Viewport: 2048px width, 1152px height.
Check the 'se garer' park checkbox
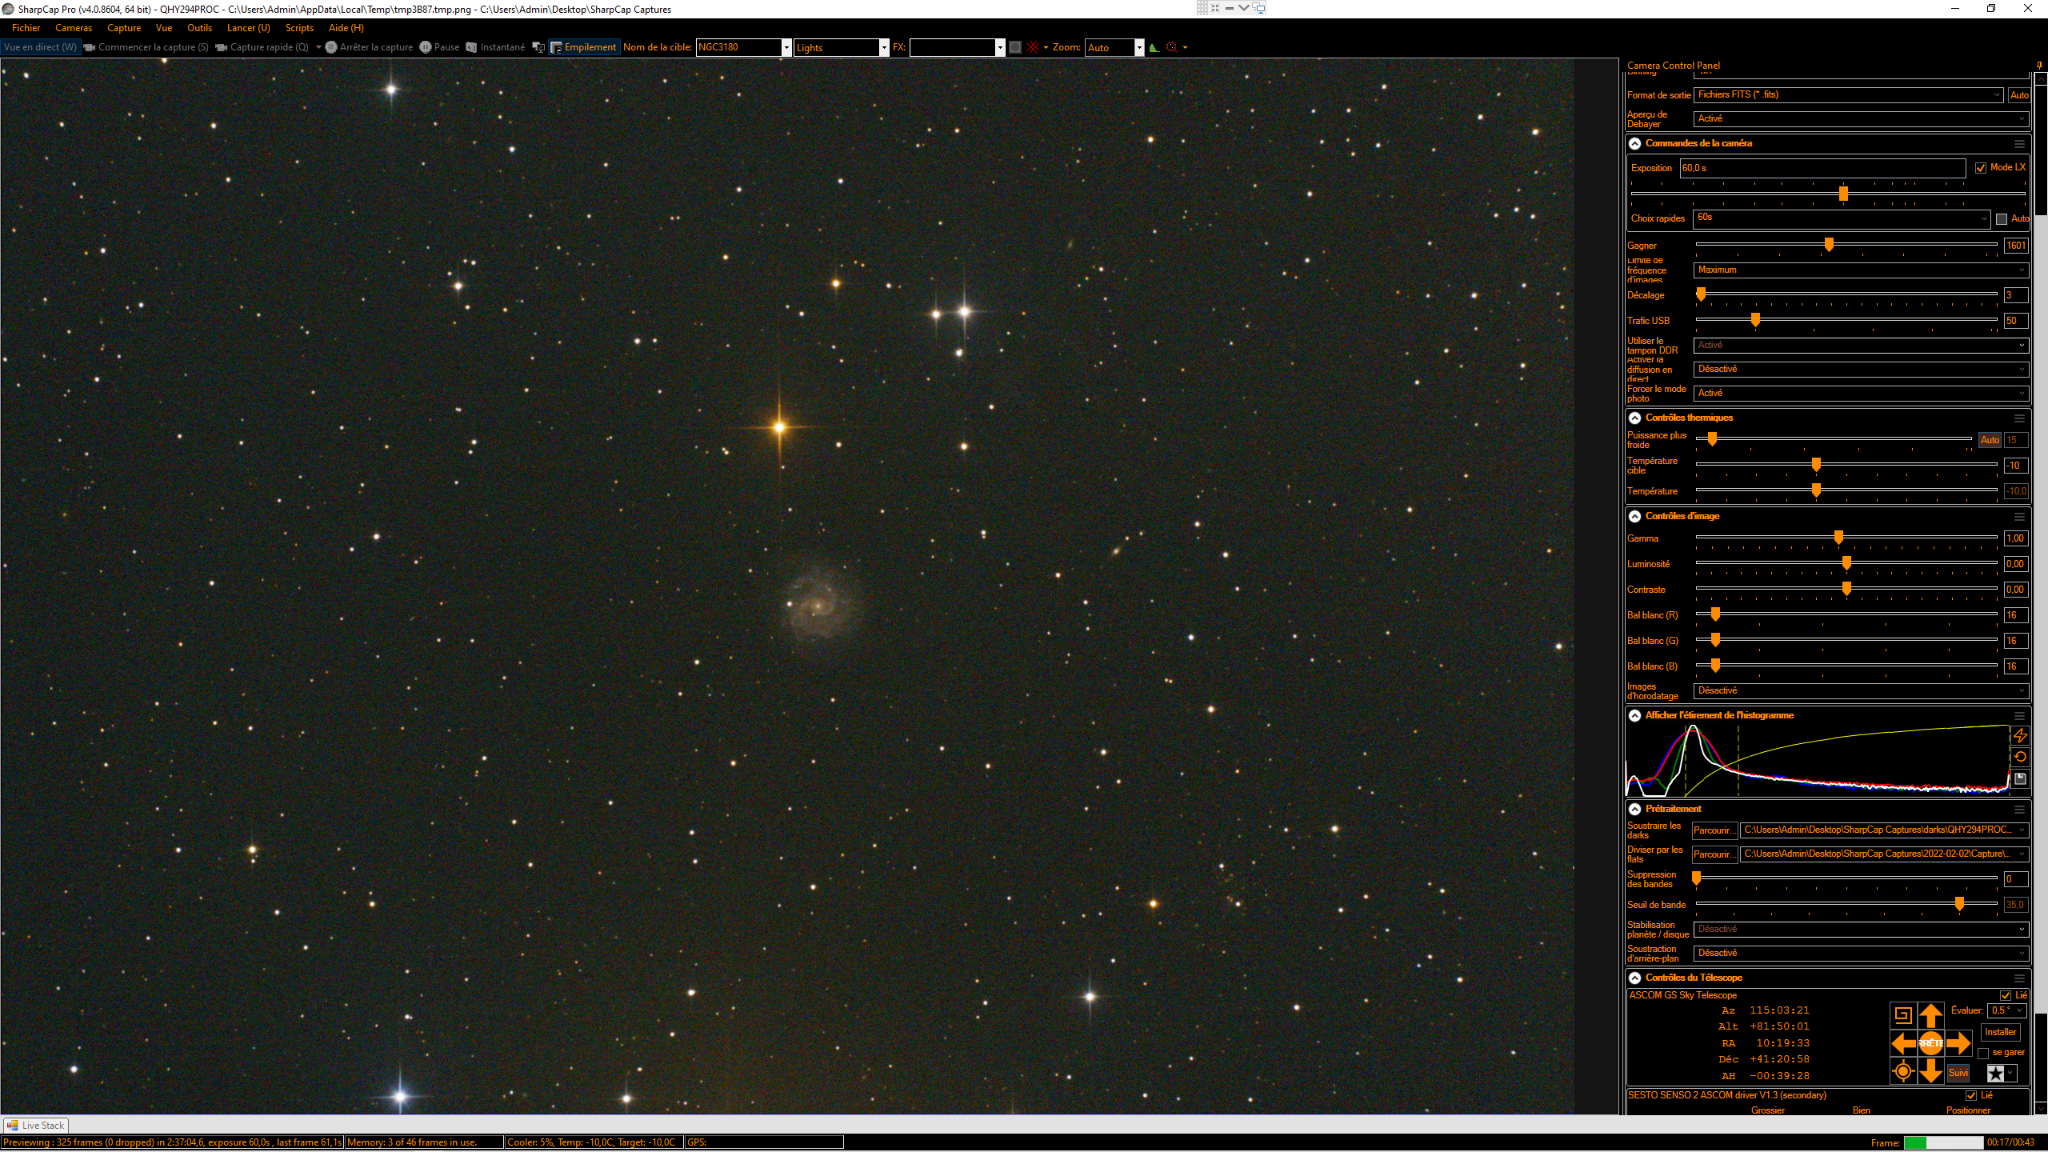pos(1983,1053)
